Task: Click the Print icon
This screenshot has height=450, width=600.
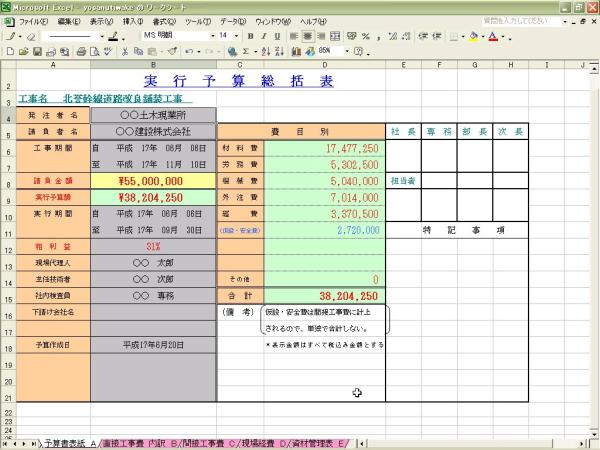Action: tap(79, 51)
